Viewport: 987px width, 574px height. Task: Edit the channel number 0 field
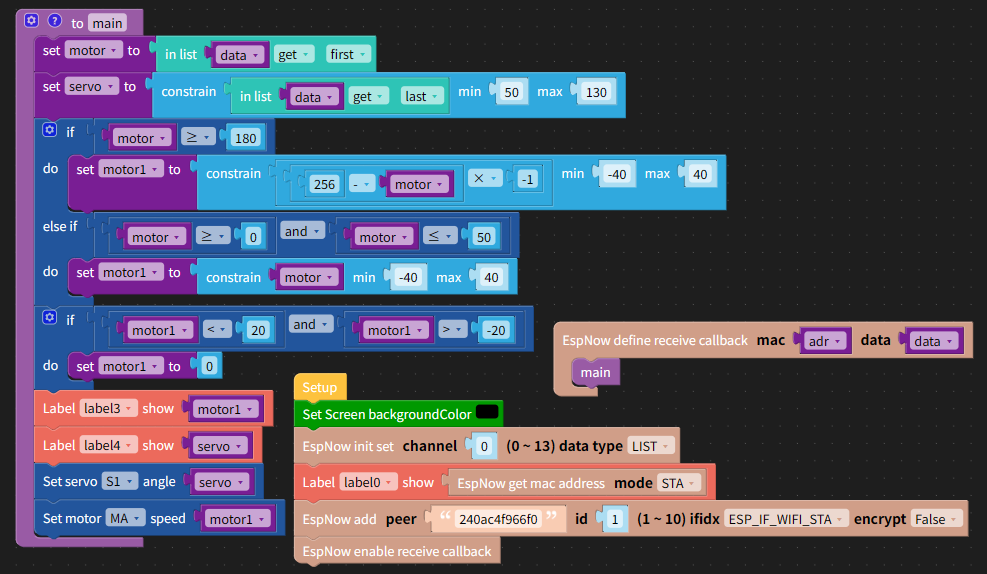tap(483, 446)
